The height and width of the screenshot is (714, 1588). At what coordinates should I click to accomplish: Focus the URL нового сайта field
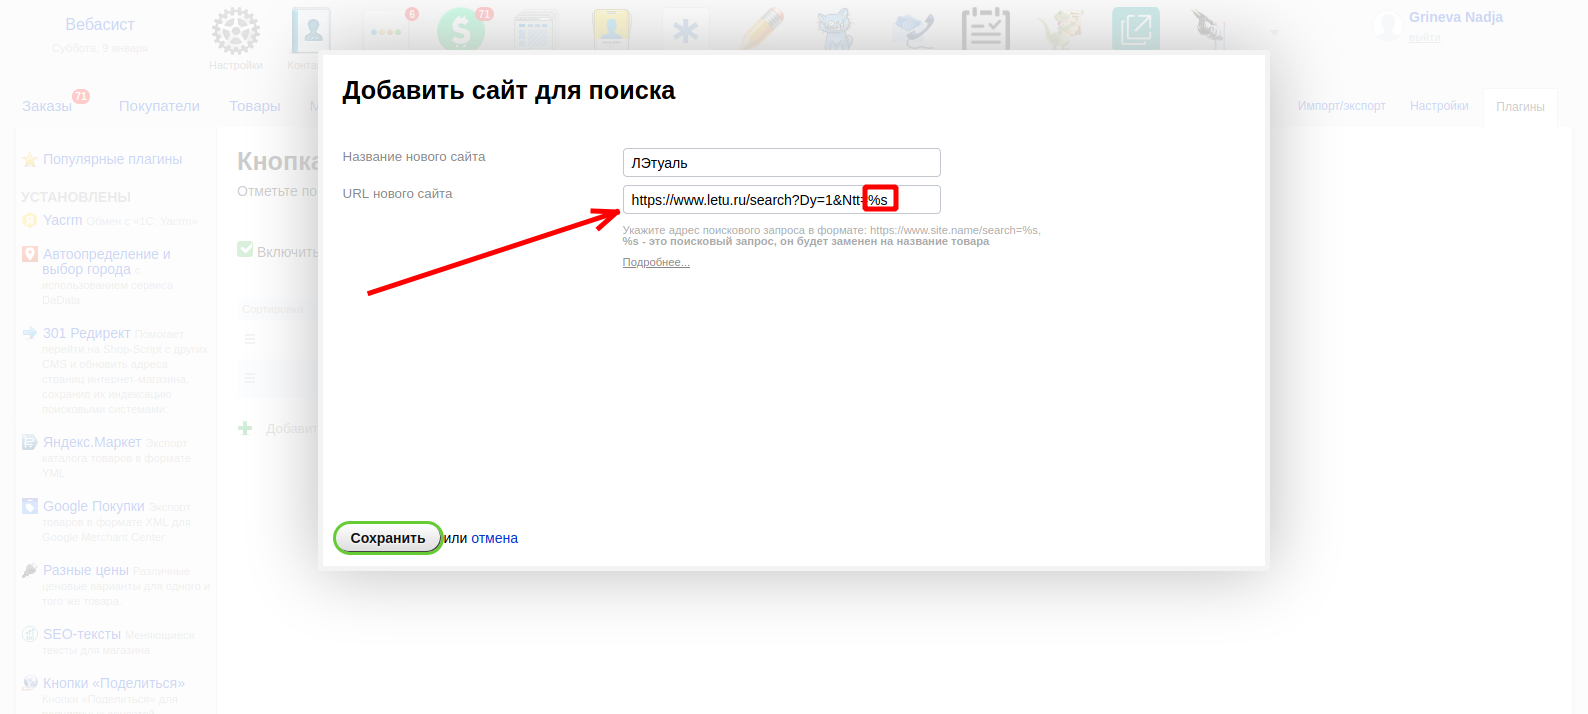pos(782,199)
